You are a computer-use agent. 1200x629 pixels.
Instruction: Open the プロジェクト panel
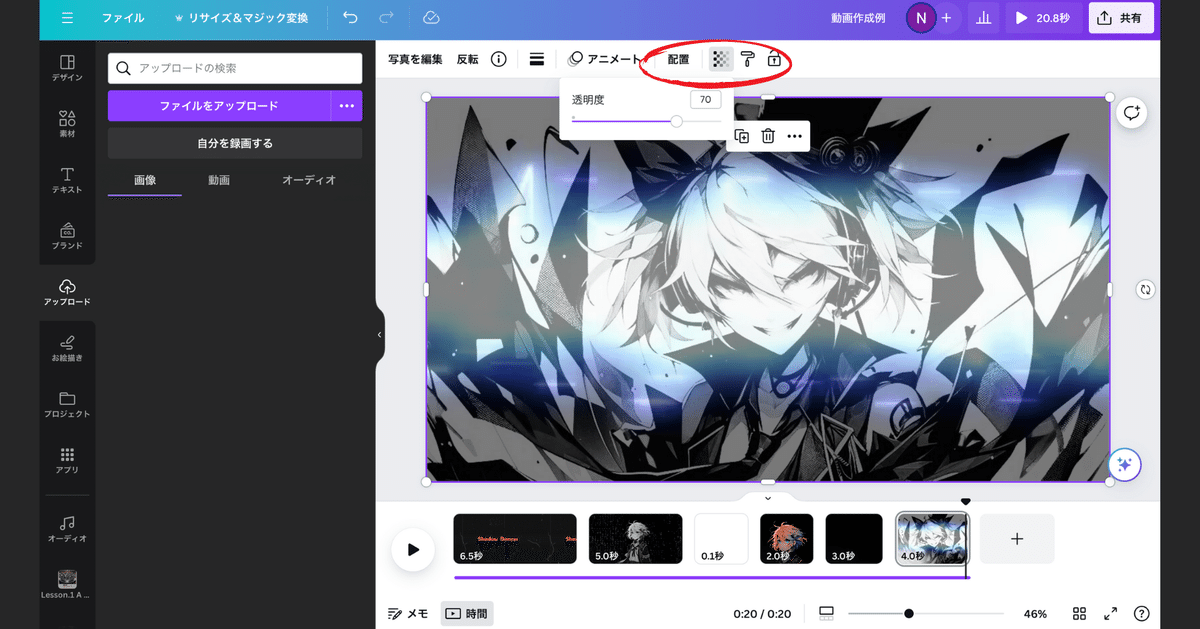pyautogui.click(x=68, y=404)
